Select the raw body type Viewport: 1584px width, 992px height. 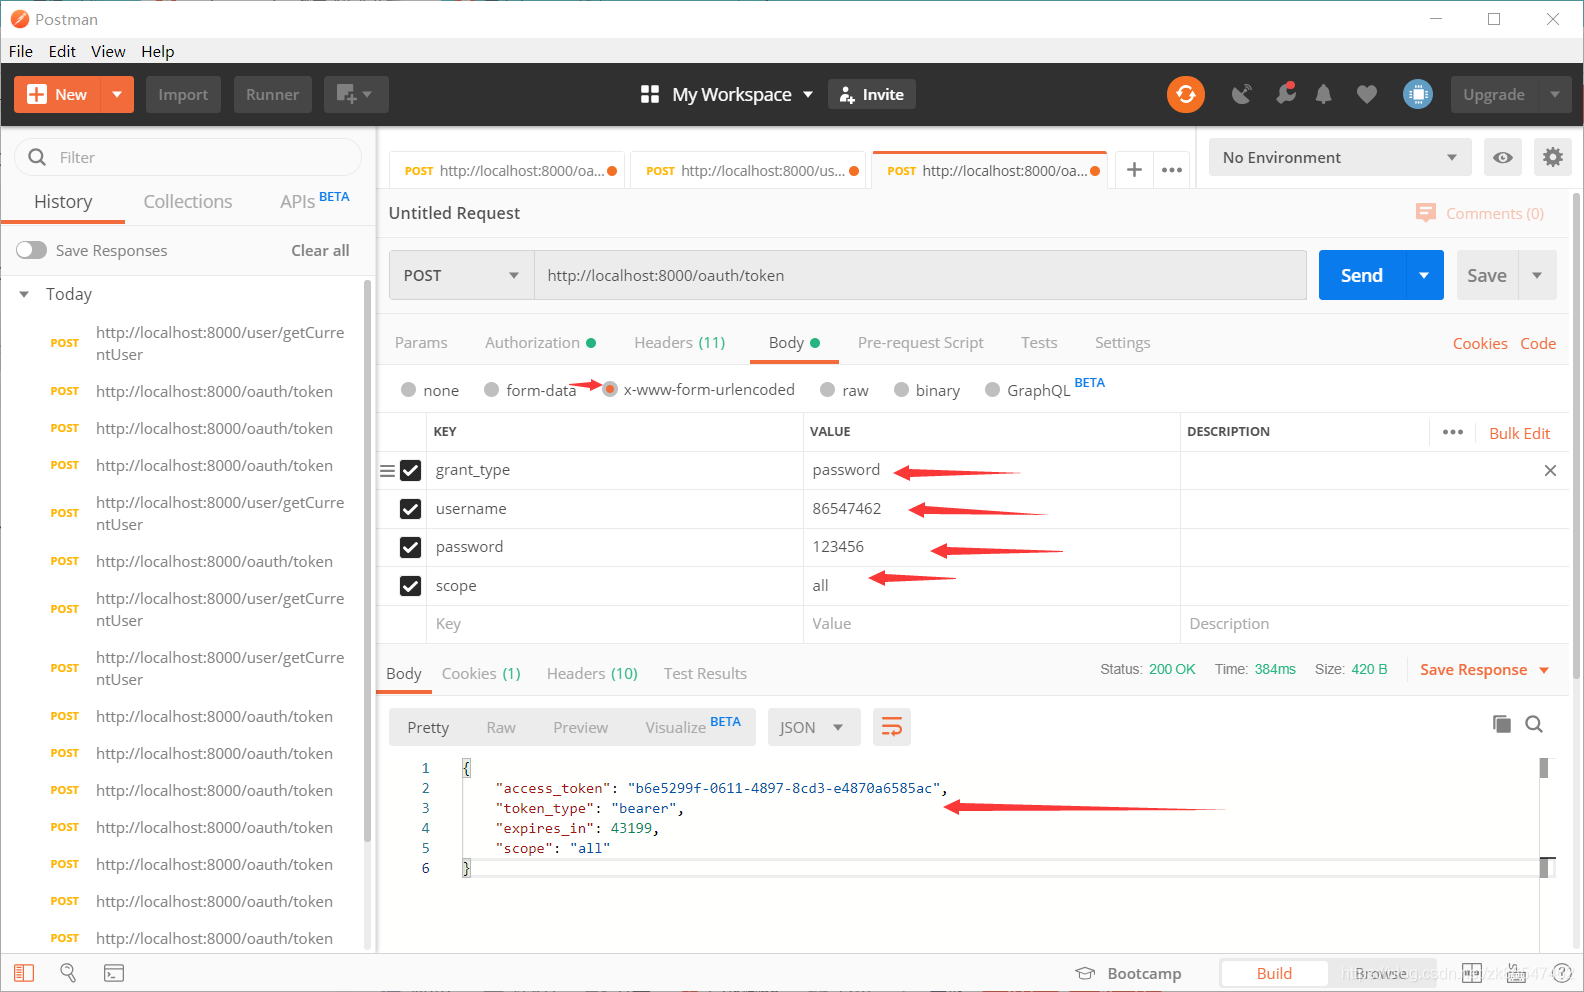(x=827, y=390)
